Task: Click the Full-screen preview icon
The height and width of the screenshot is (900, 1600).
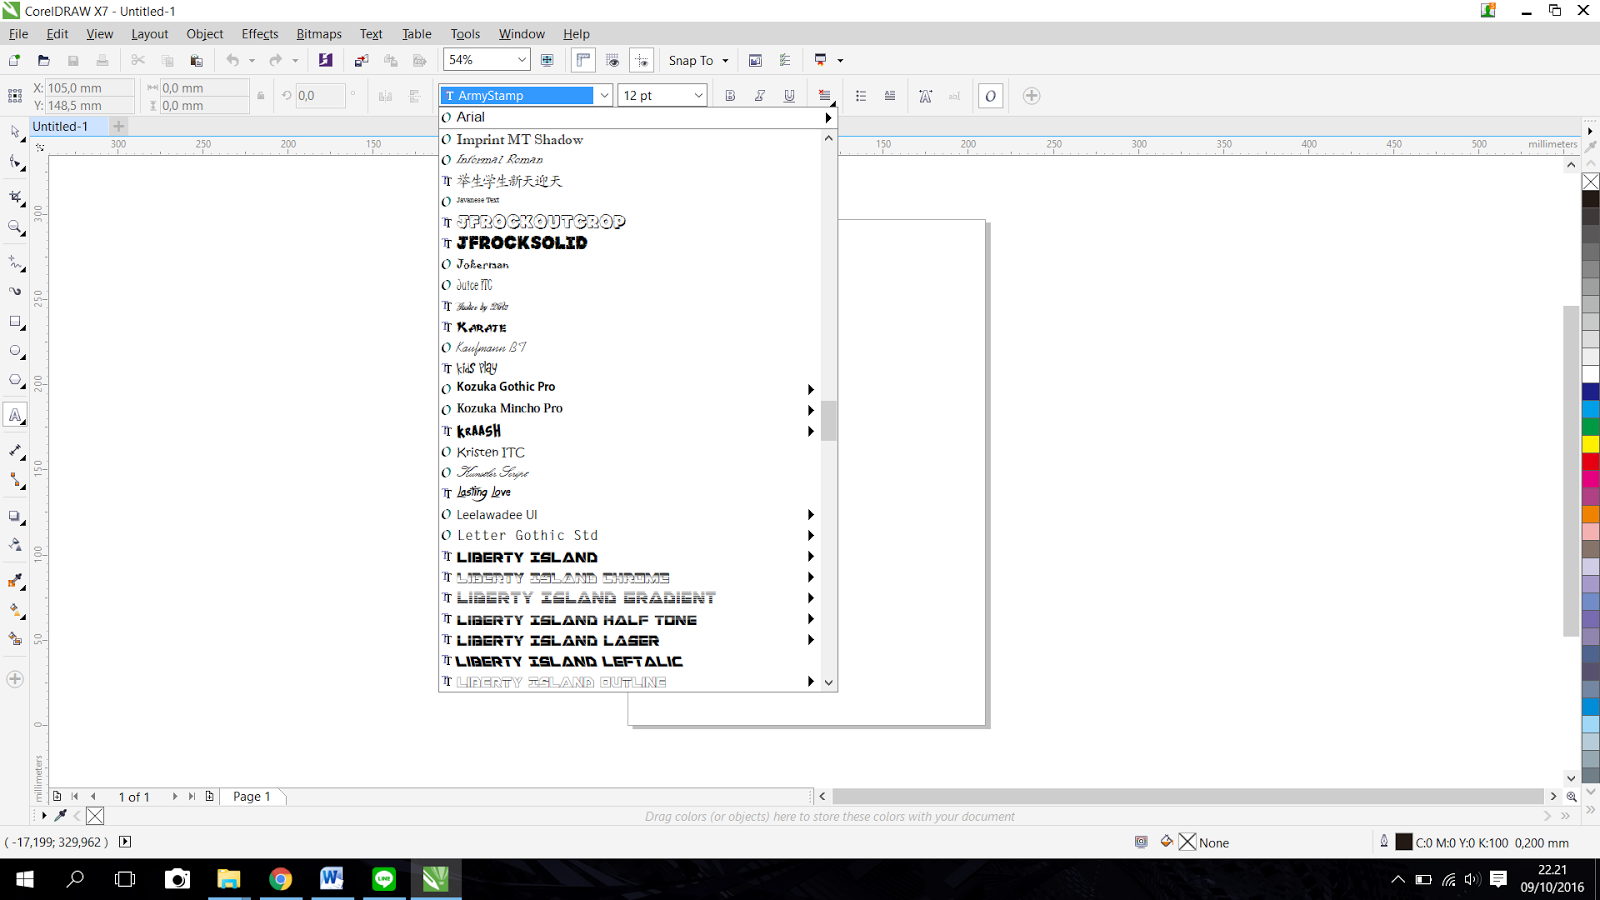Action: 547,61
